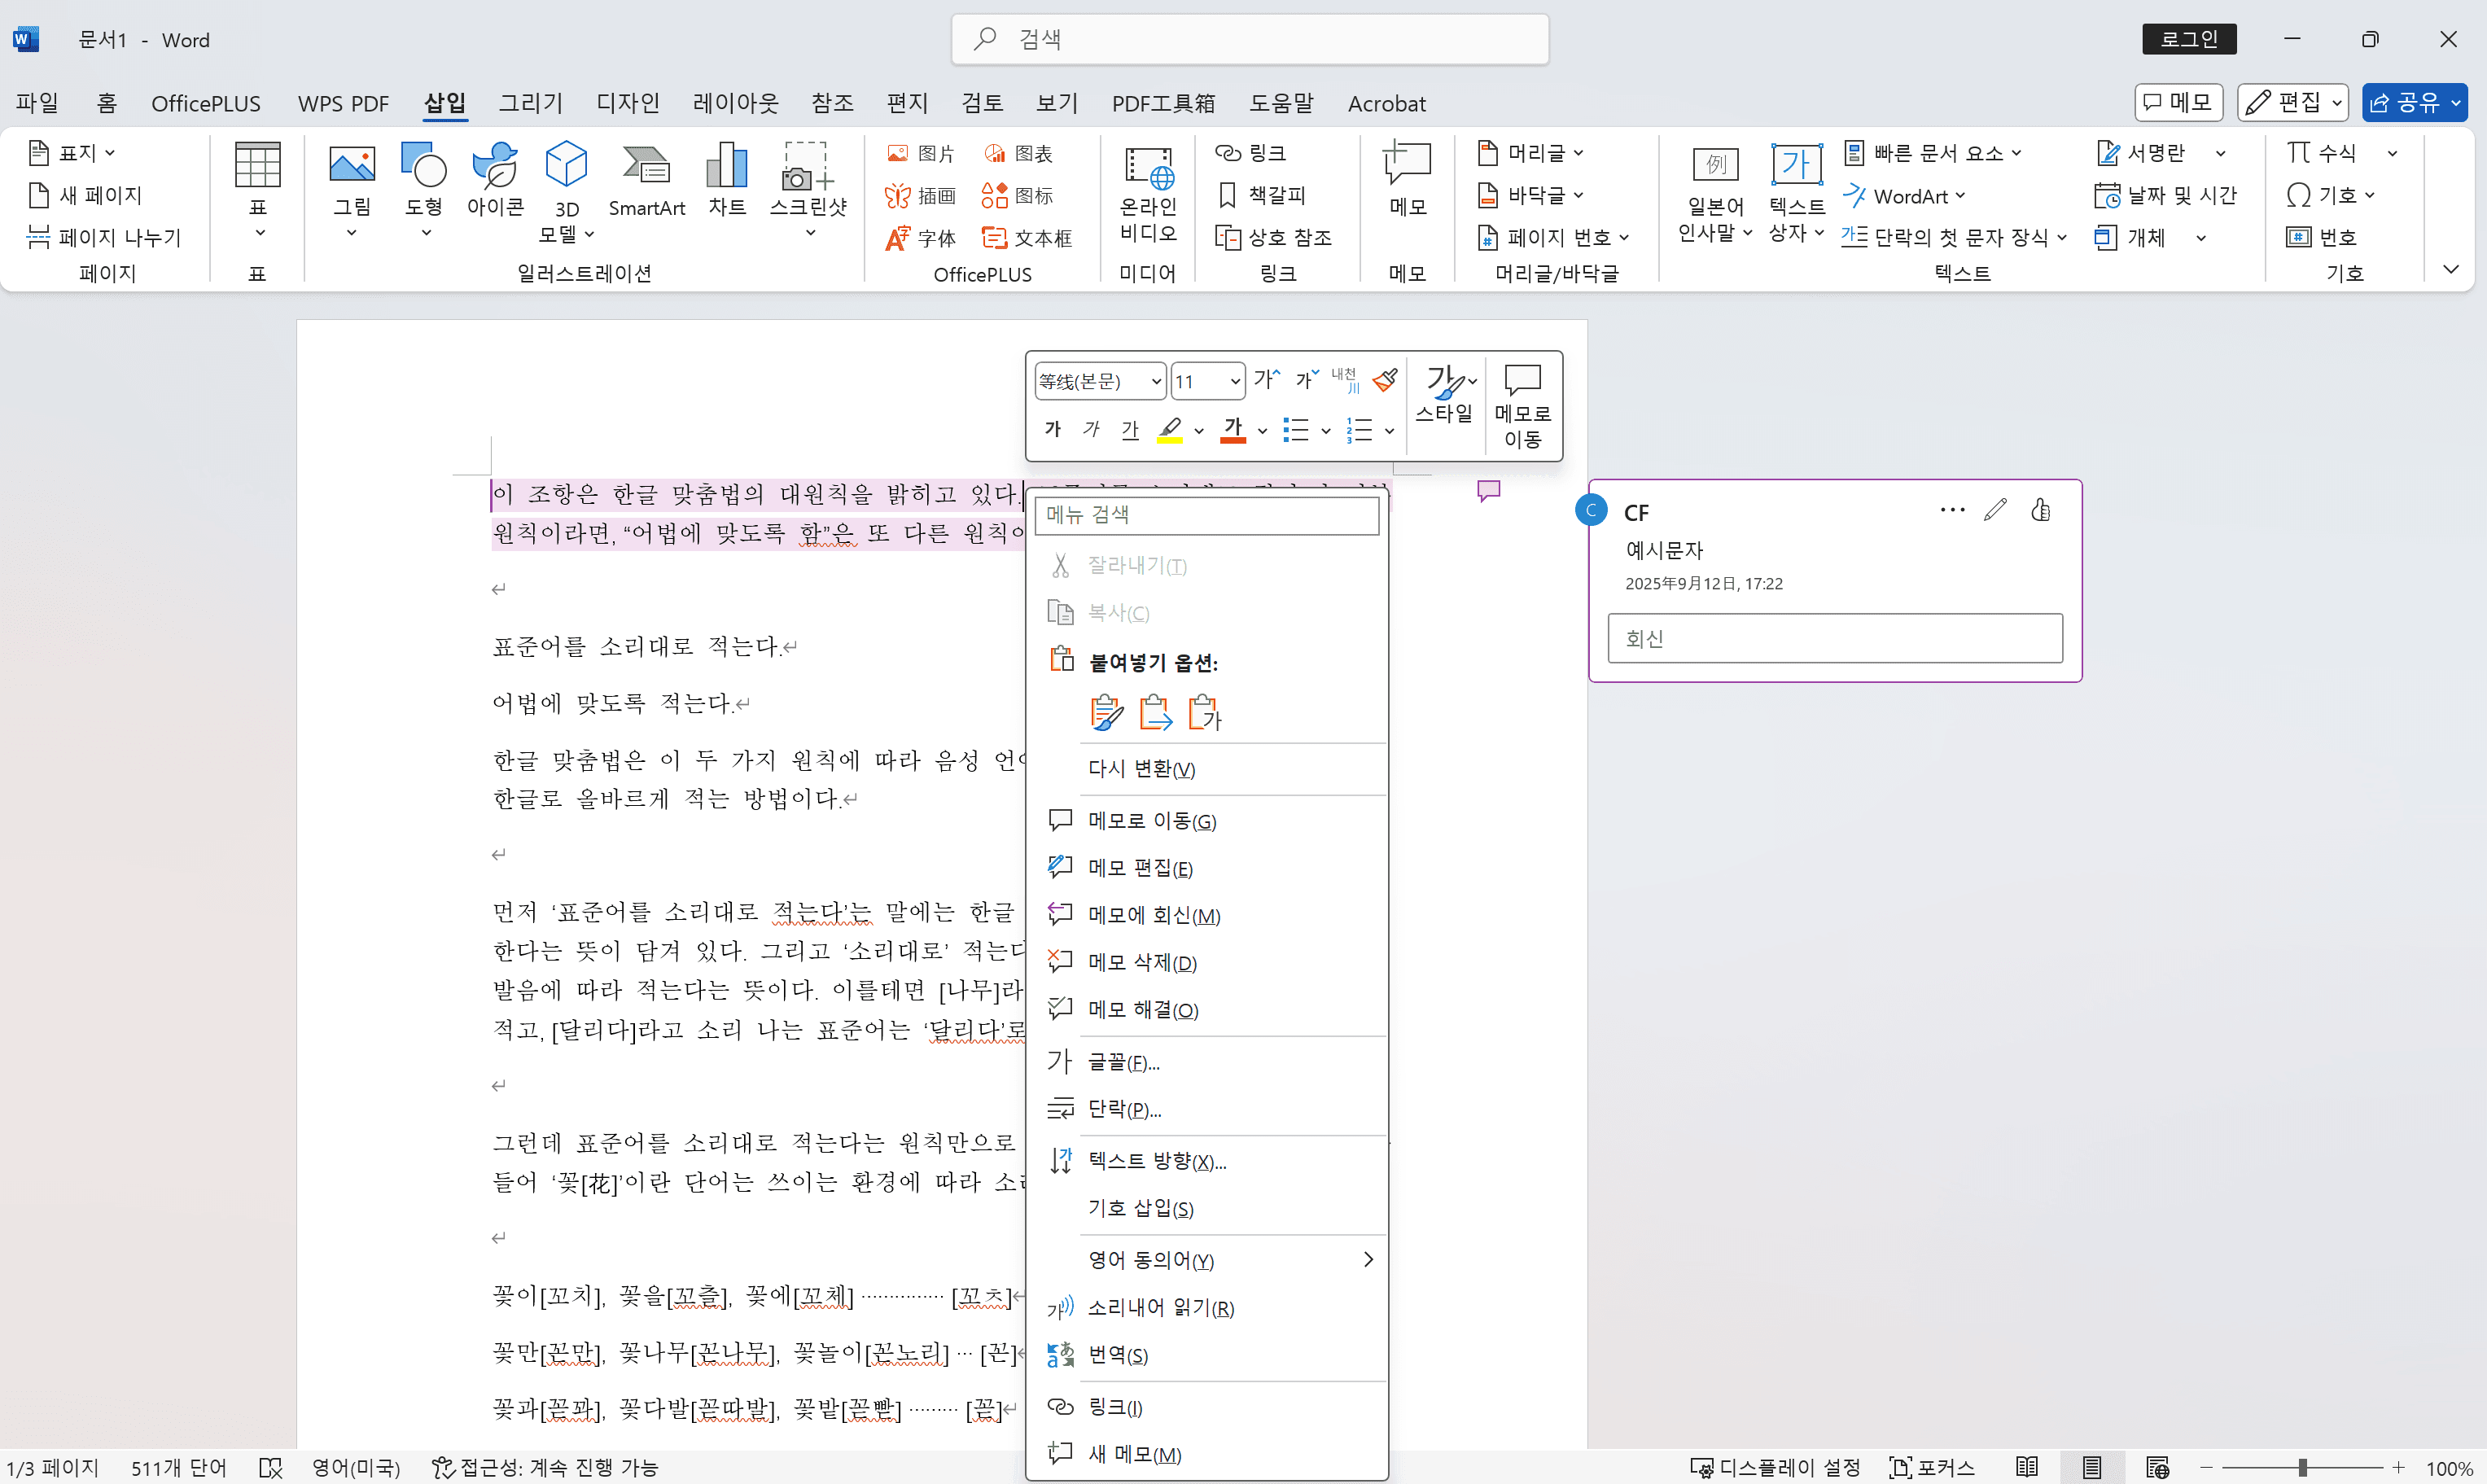This screenshot has height=1484, width=2487.
Task: Toggle 포커스 mode in status bar
Action: pyautogui.click(x=1931, y=1467)
